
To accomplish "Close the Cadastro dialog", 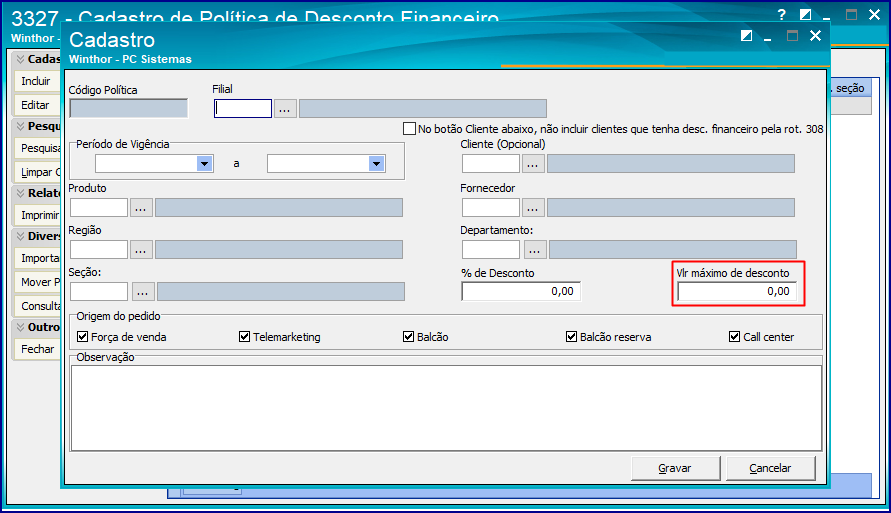I will tap(815, 35).
